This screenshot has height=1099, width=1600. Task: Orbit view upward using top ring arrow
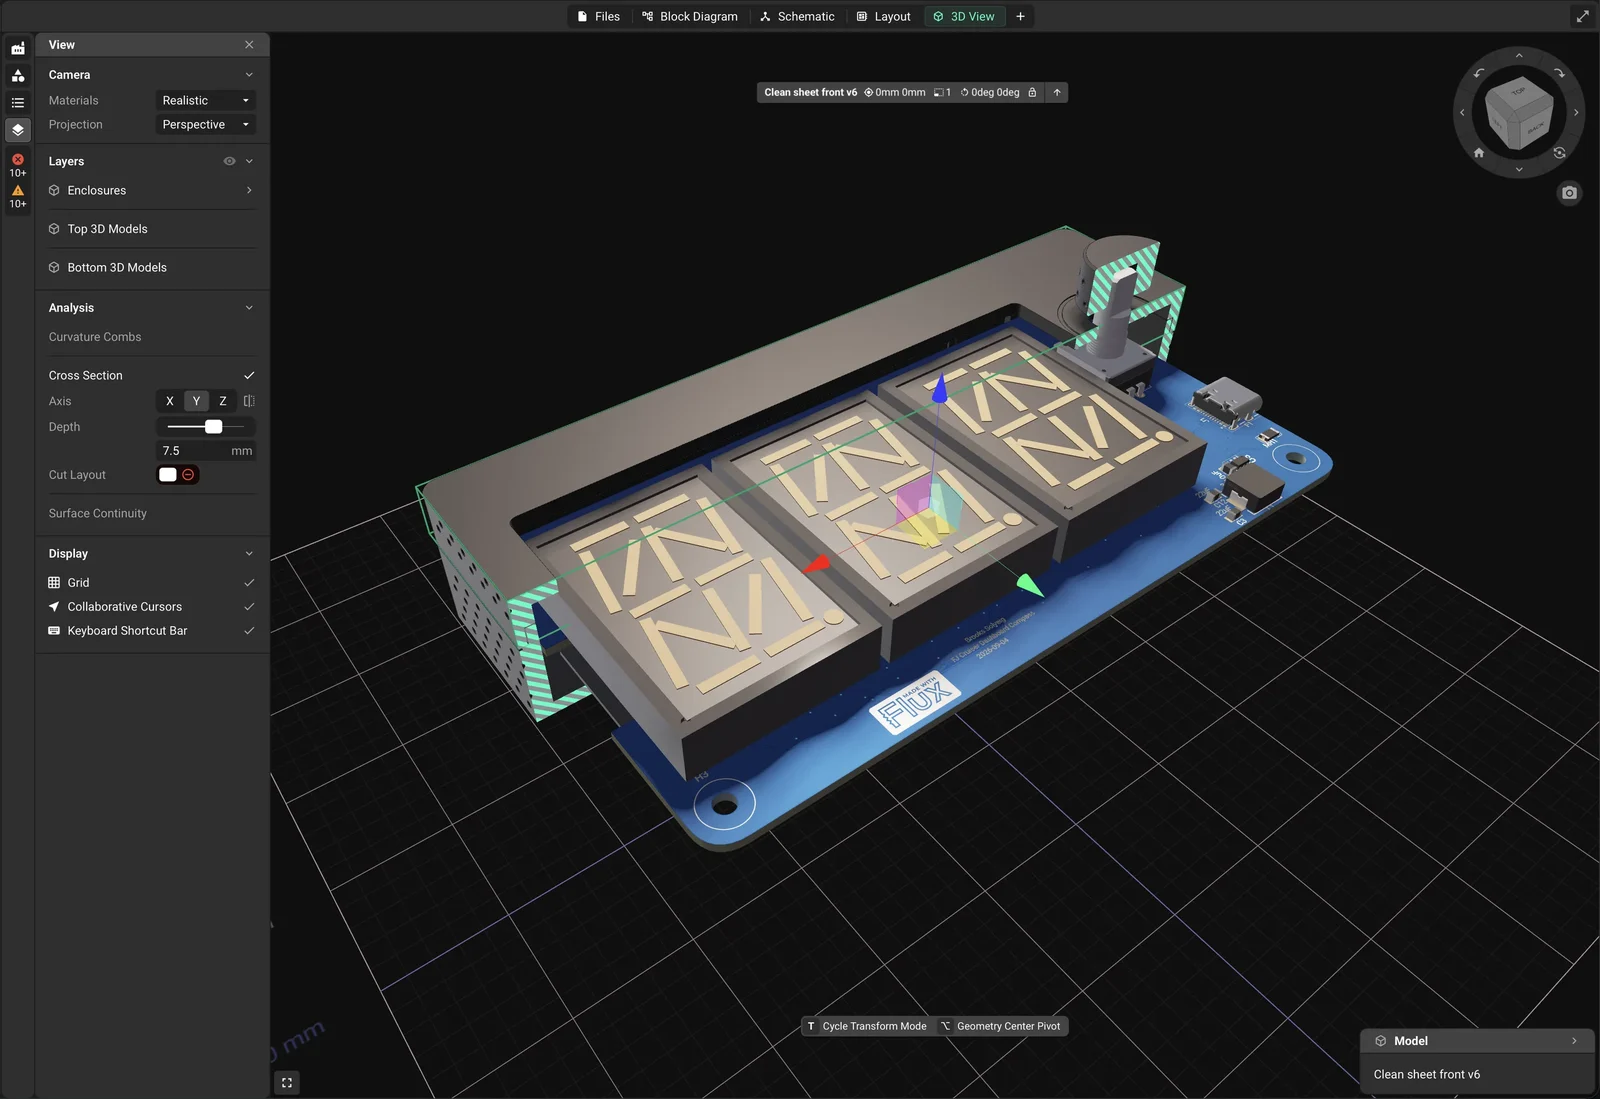pyautogui.click(x=1519, y=56)
